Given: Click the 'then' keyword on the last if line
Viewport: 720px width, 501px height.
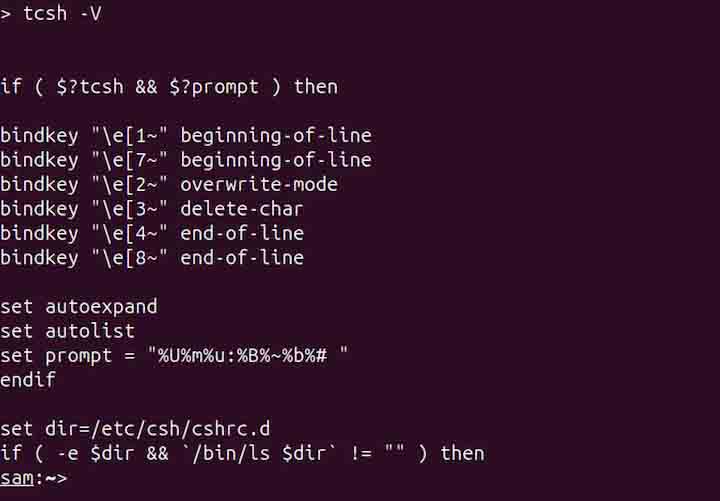Looking at the screenshot, I should 462,453.
